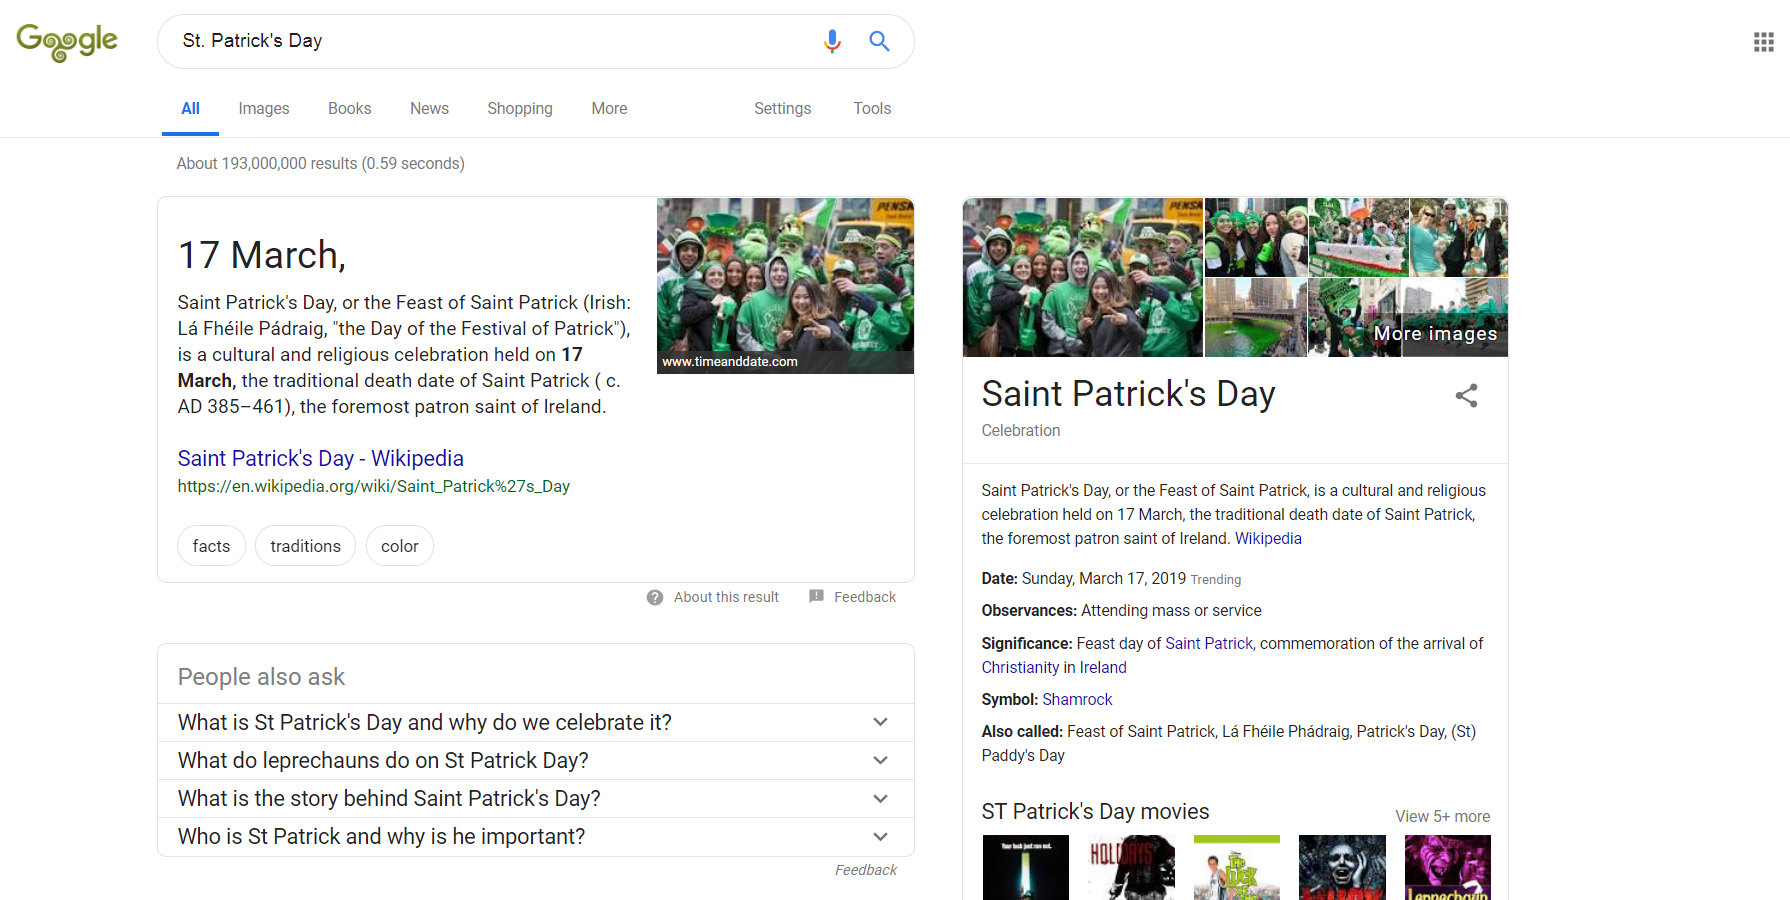Select the facts chip
This screenshot has width=1790, height=900.
[x=211, y=546]
